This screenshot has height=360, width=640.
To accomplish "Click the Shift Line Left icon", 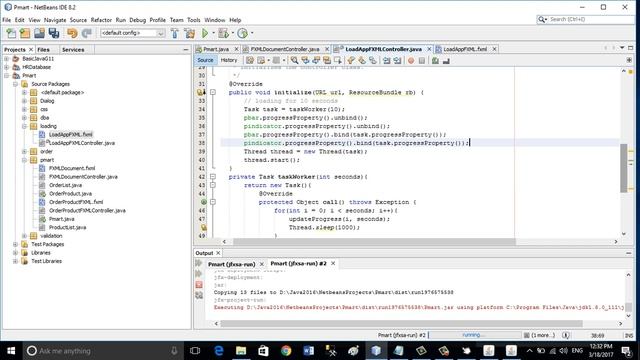I will click(387, 60).
